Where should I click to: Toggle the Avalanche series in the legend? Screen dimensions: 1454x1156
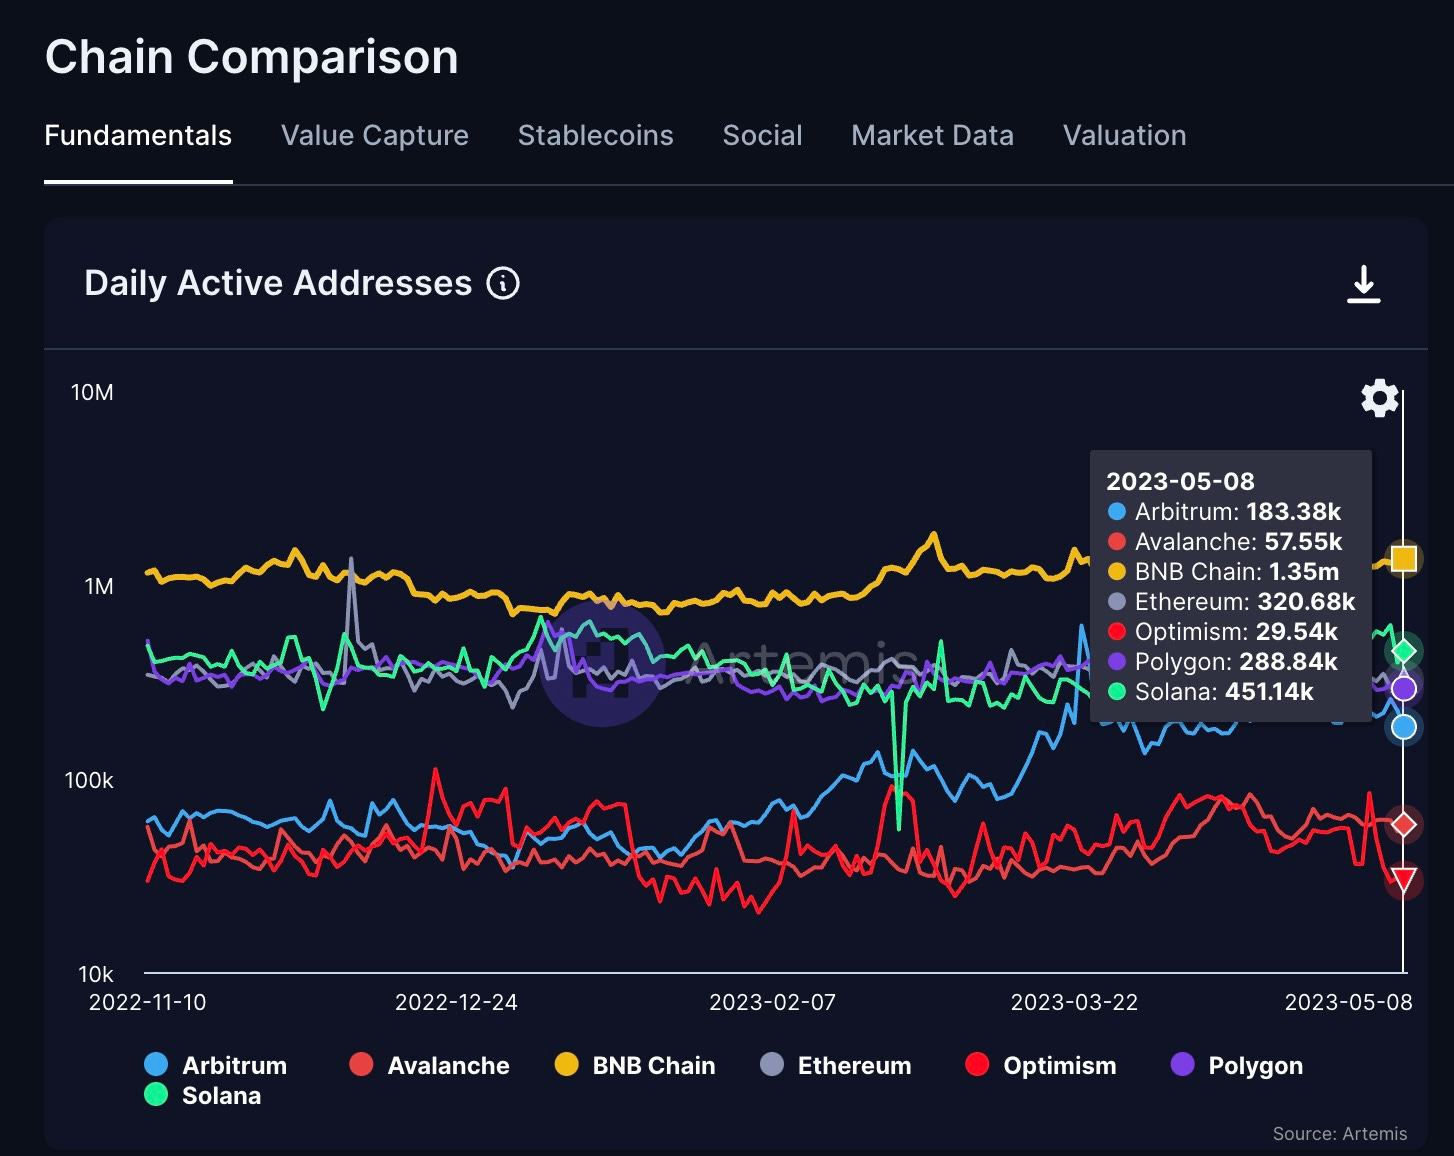point(430,1065)
